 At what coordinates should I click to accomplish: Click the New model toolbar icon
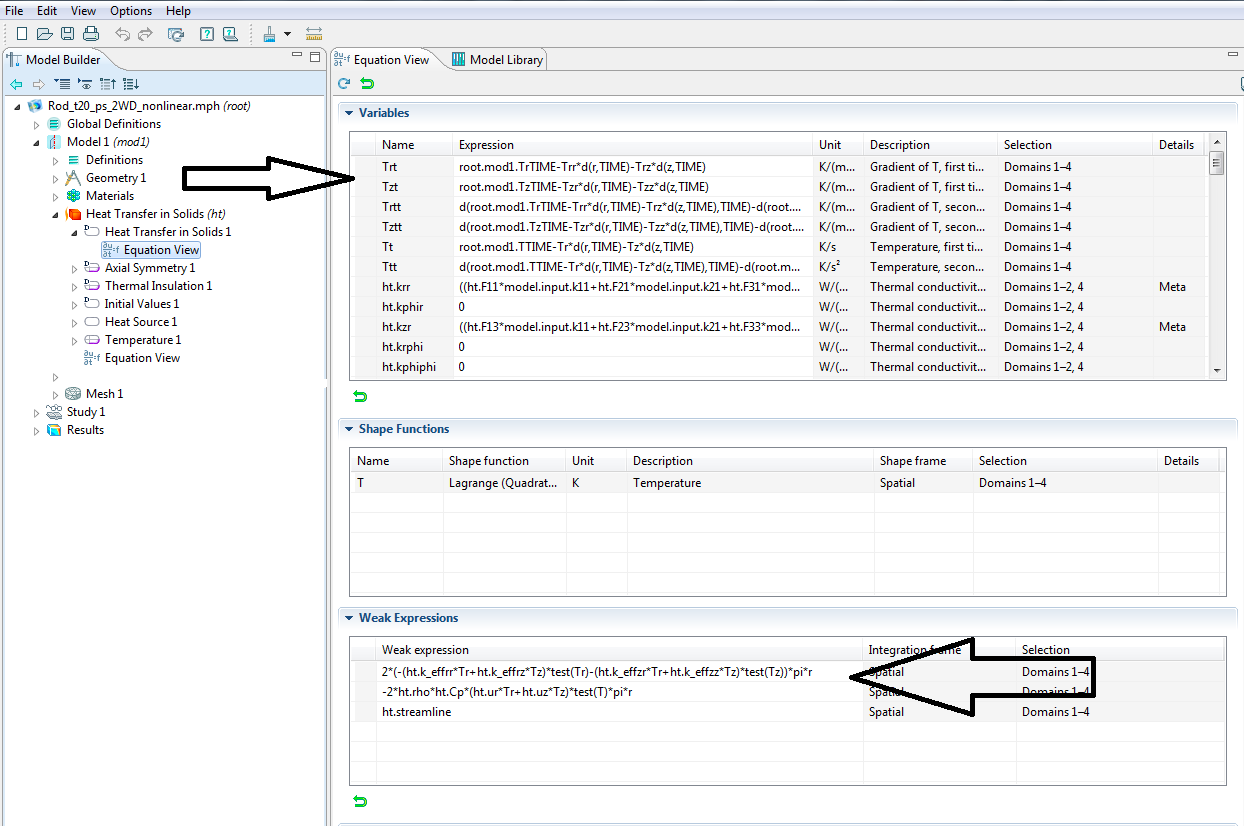pyautogui.click(x=22, y=34)
